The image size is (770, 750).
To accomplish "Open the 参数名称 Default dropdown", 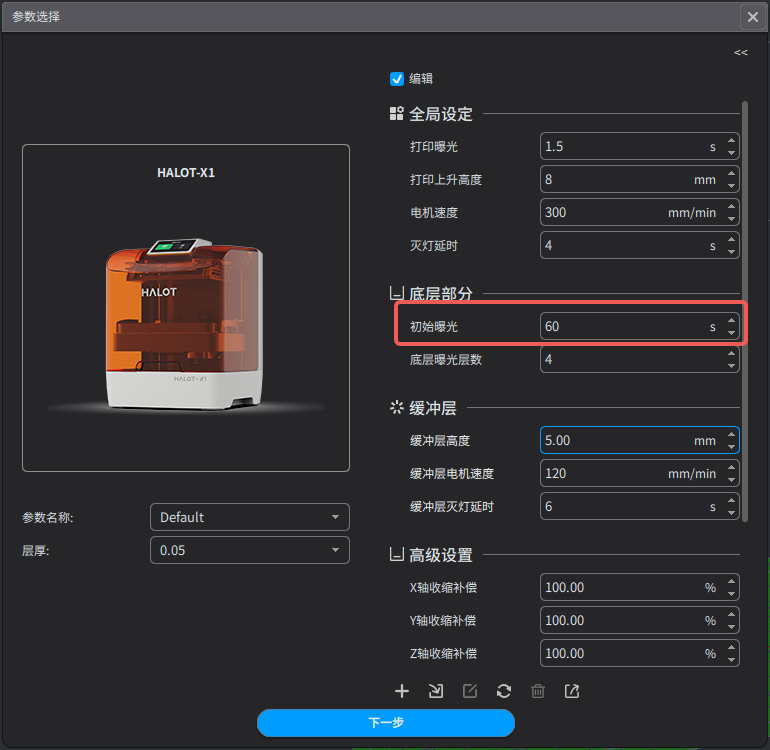I will point(249,517).
